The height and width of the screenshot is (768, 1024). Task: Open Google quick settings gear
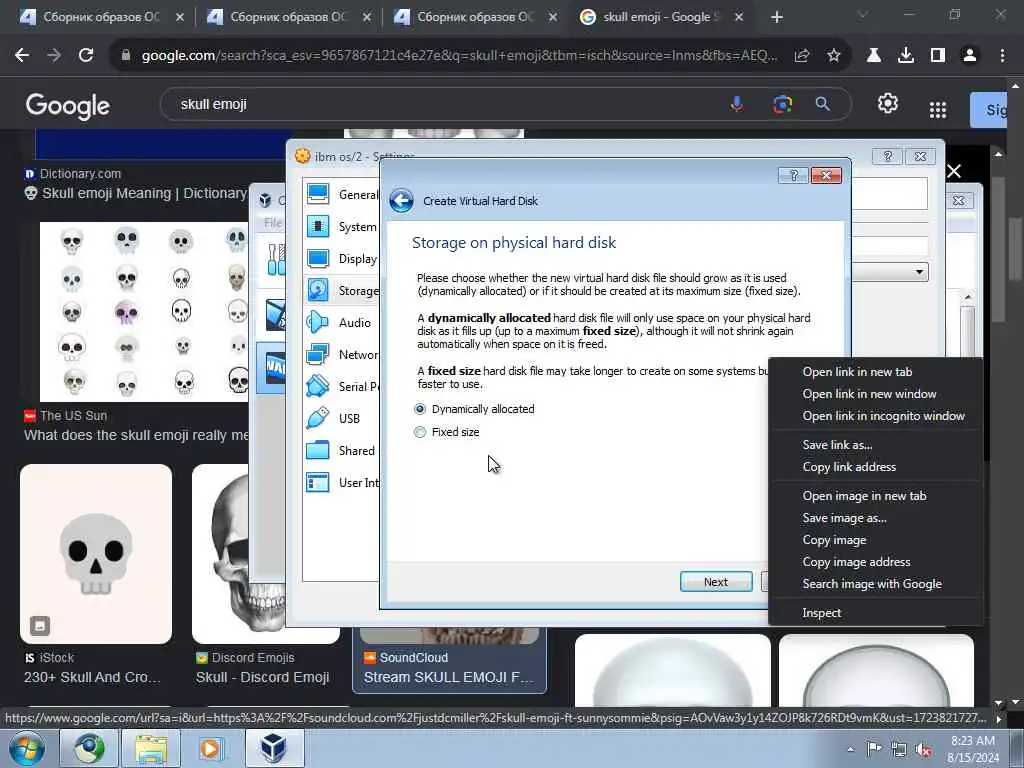tap(888, 103)
